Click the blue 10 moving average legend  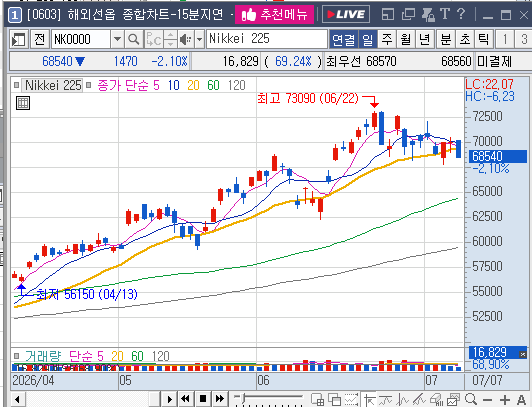174,85
